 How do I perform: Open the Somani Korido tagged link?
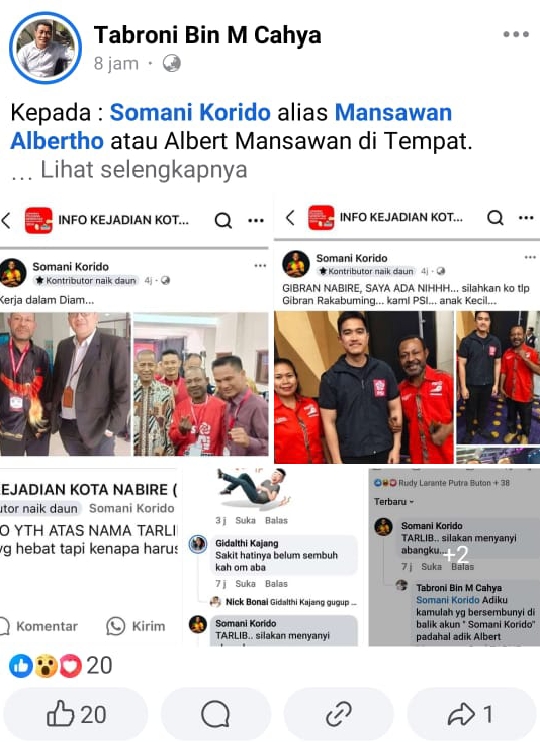point(190,113)
